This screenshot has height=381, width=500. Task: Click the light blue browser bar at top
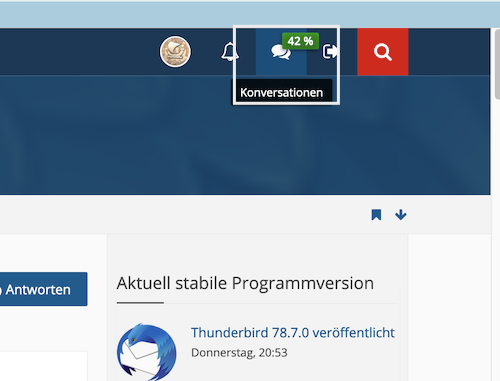coord(250,15)
